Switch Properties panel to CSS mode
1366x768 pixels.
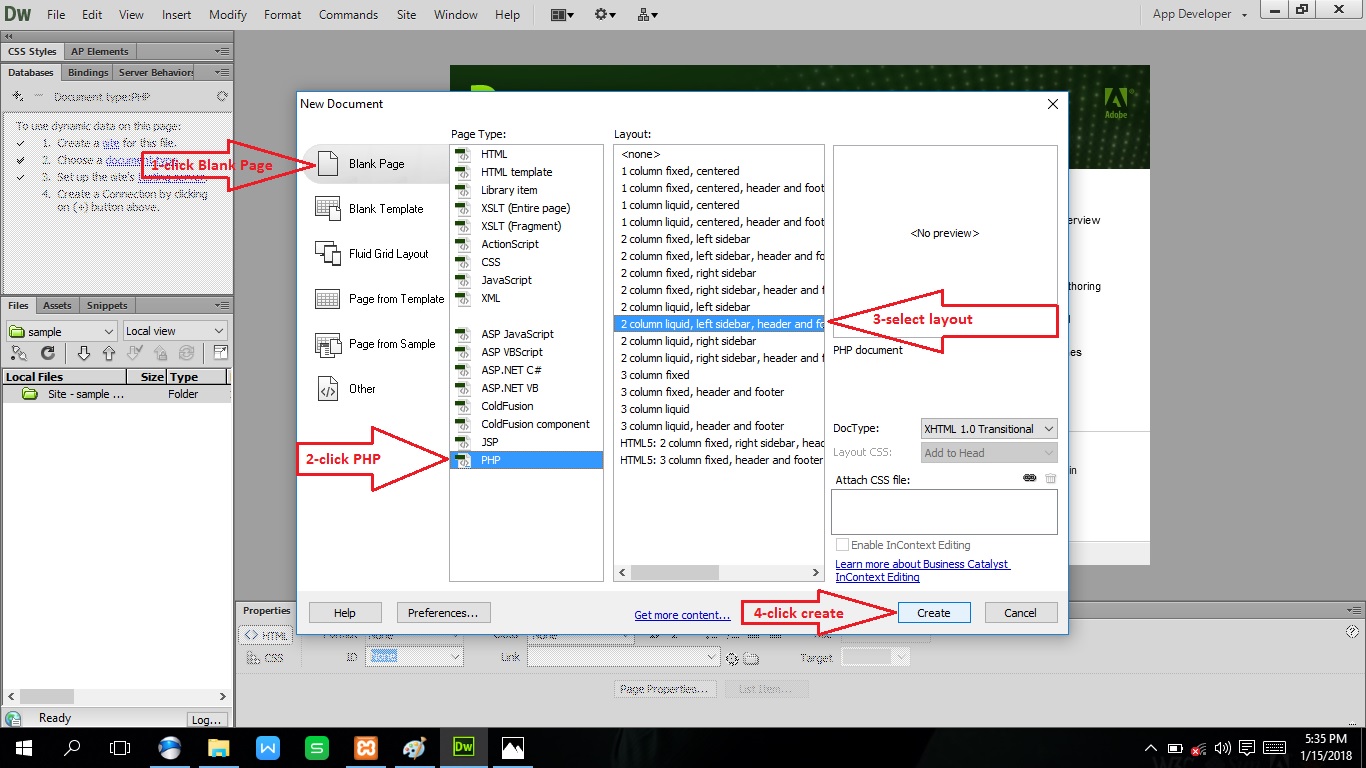pos(265,658)
